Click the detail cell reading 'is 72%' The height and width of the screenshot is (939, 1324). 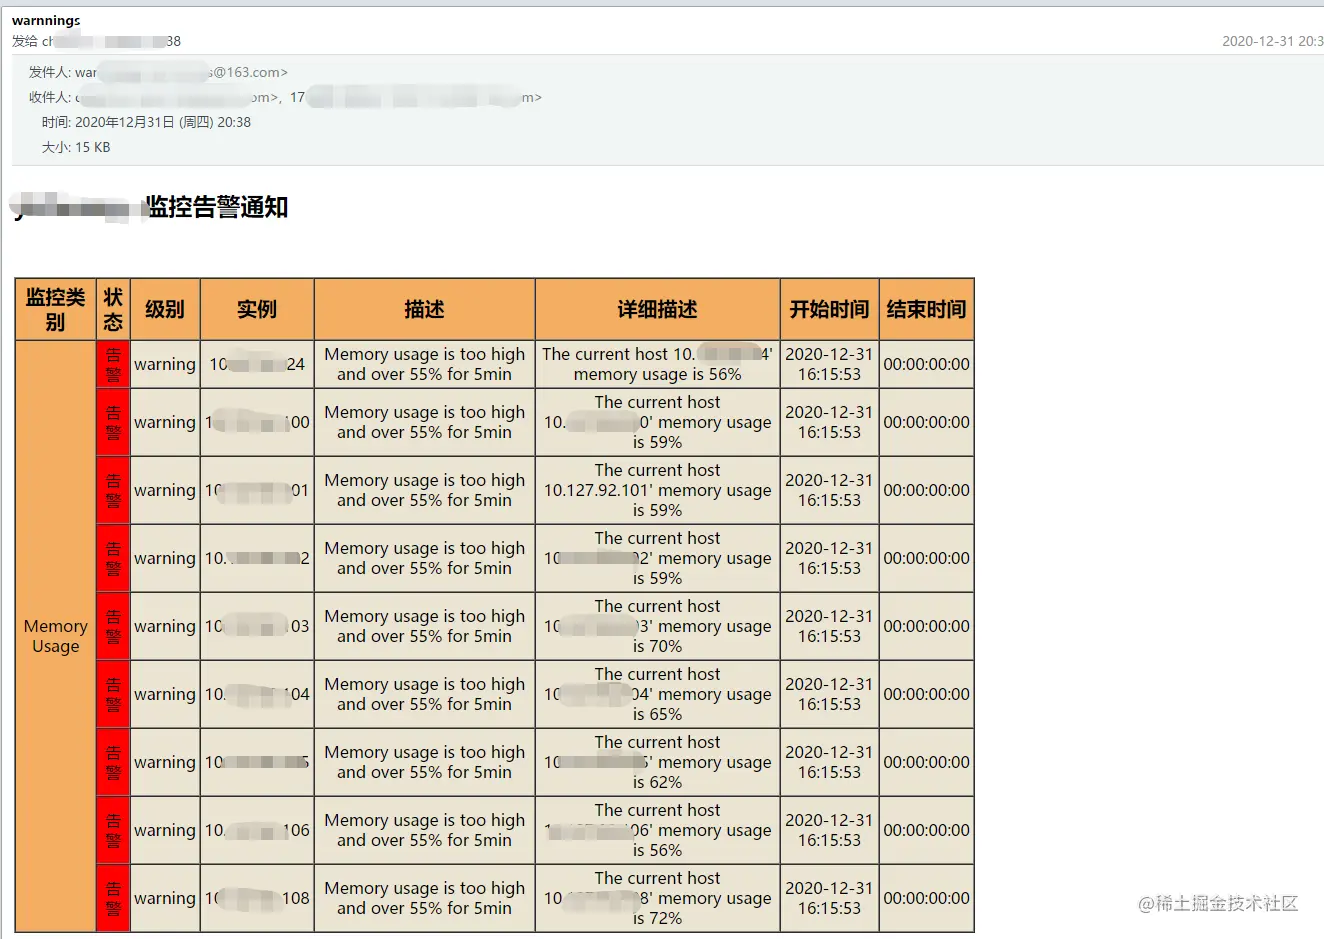[657, 898]
